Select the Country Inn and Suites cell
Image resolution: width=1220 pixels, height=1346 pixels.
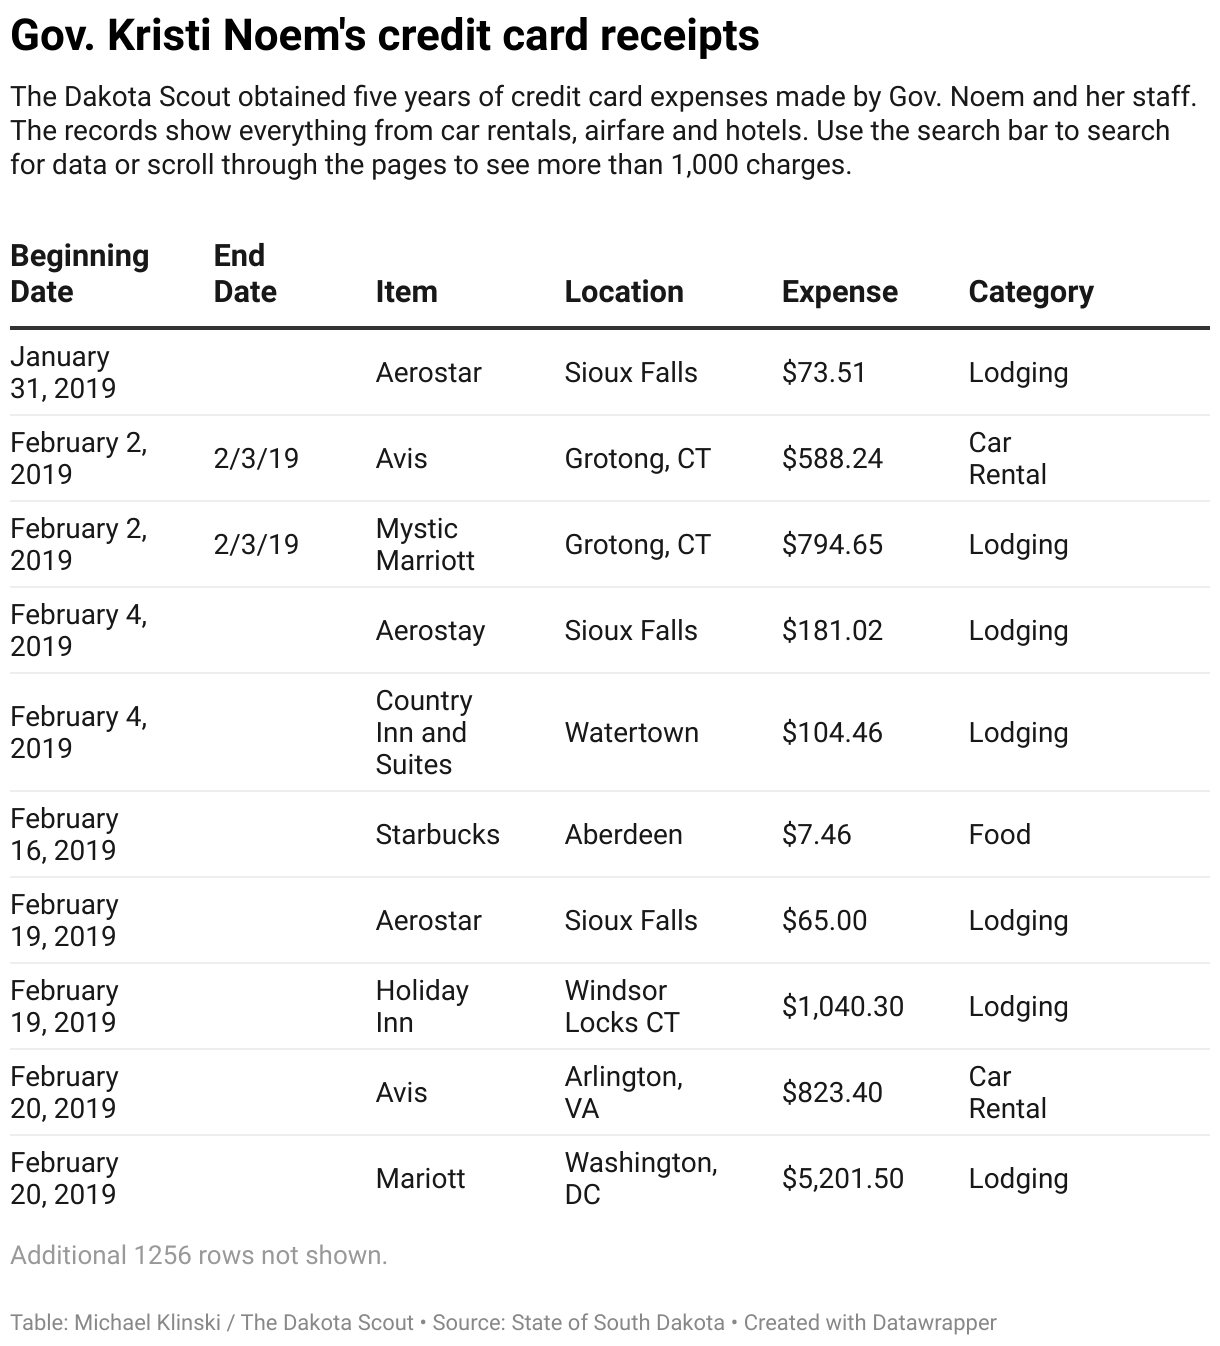tap(424, 732)
